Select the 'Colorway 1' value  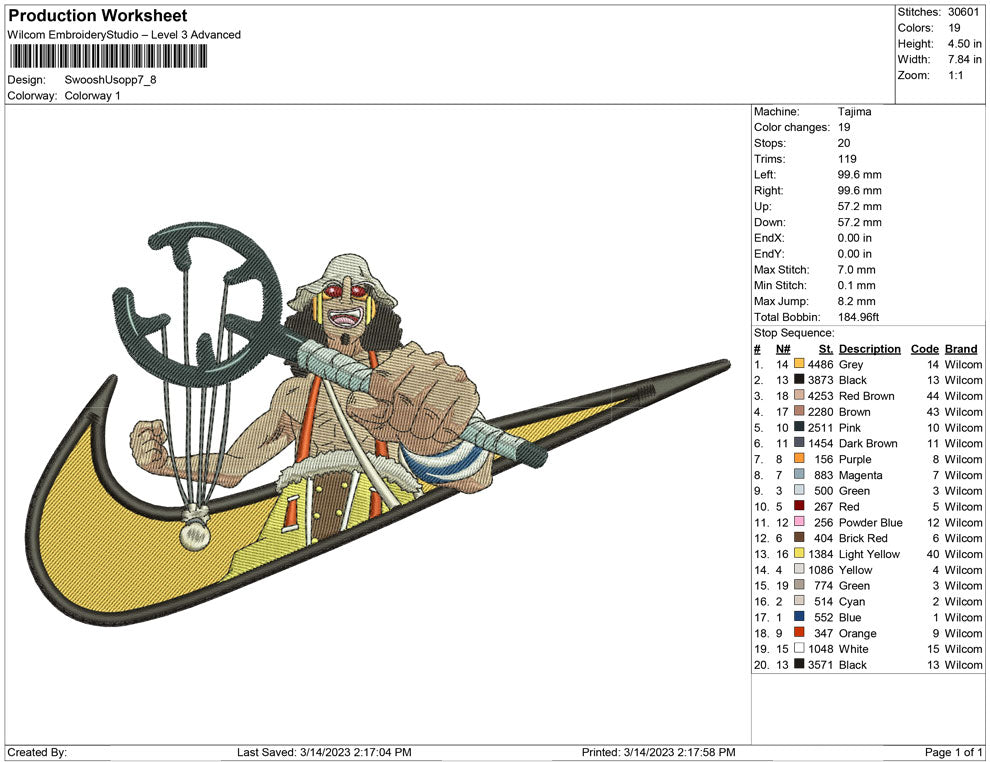[92, 96]
